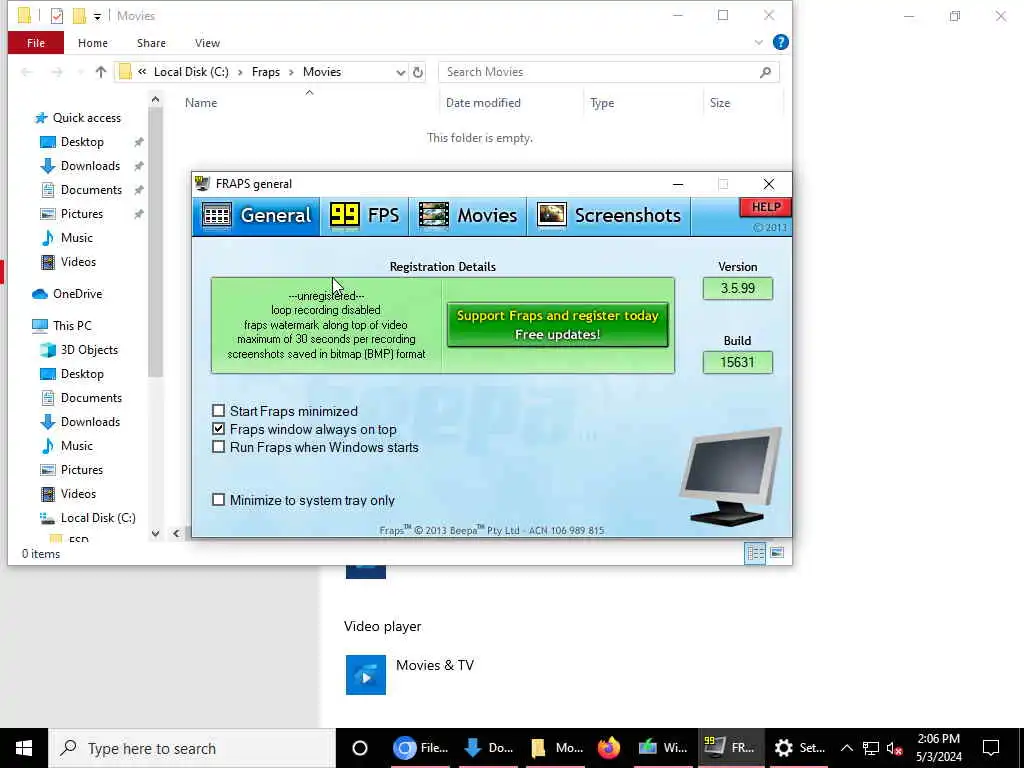Click the Build 15631 field
The height and width of the screenshot is (768, 1024).
(737, 362)
